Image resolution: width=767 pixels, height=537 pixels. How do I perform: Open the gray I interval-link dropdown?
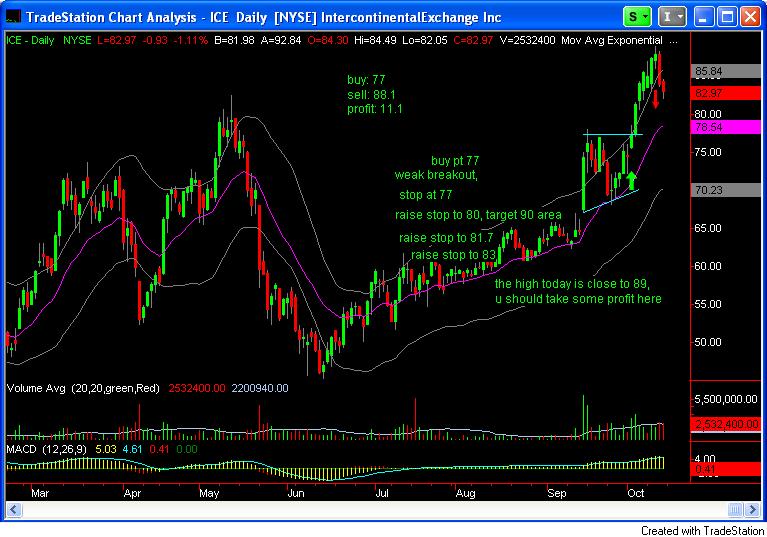click(672, 17)
